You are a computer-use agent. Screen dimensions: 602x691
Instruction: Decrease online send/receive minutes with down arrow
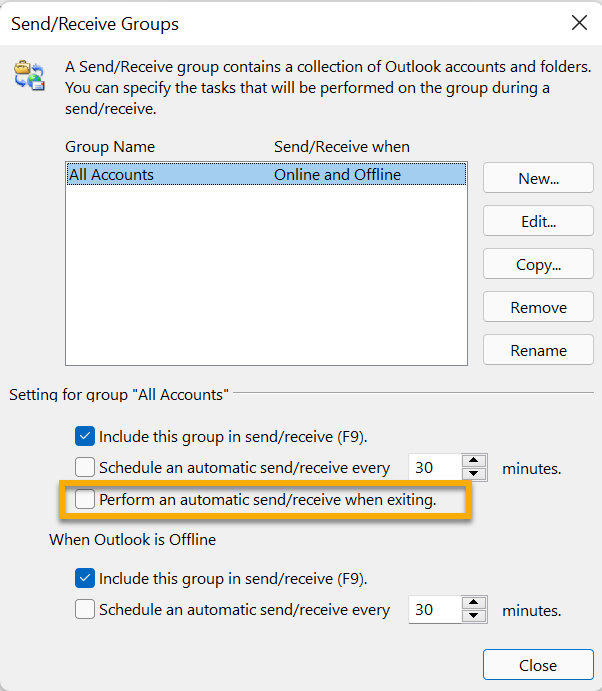tap(474, 474)
